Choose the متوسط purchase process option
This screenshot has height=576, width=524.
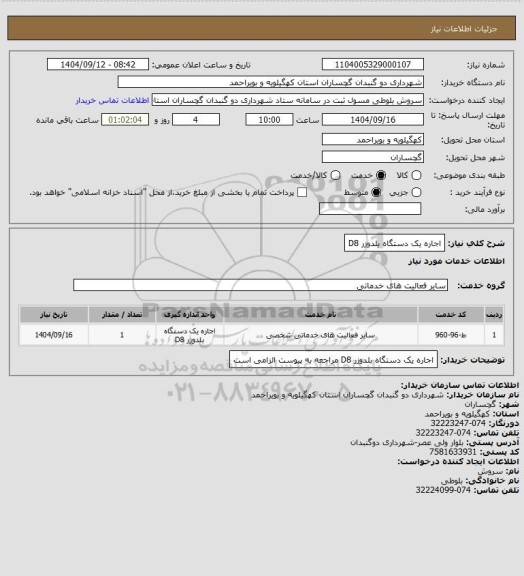pos(376,192)
